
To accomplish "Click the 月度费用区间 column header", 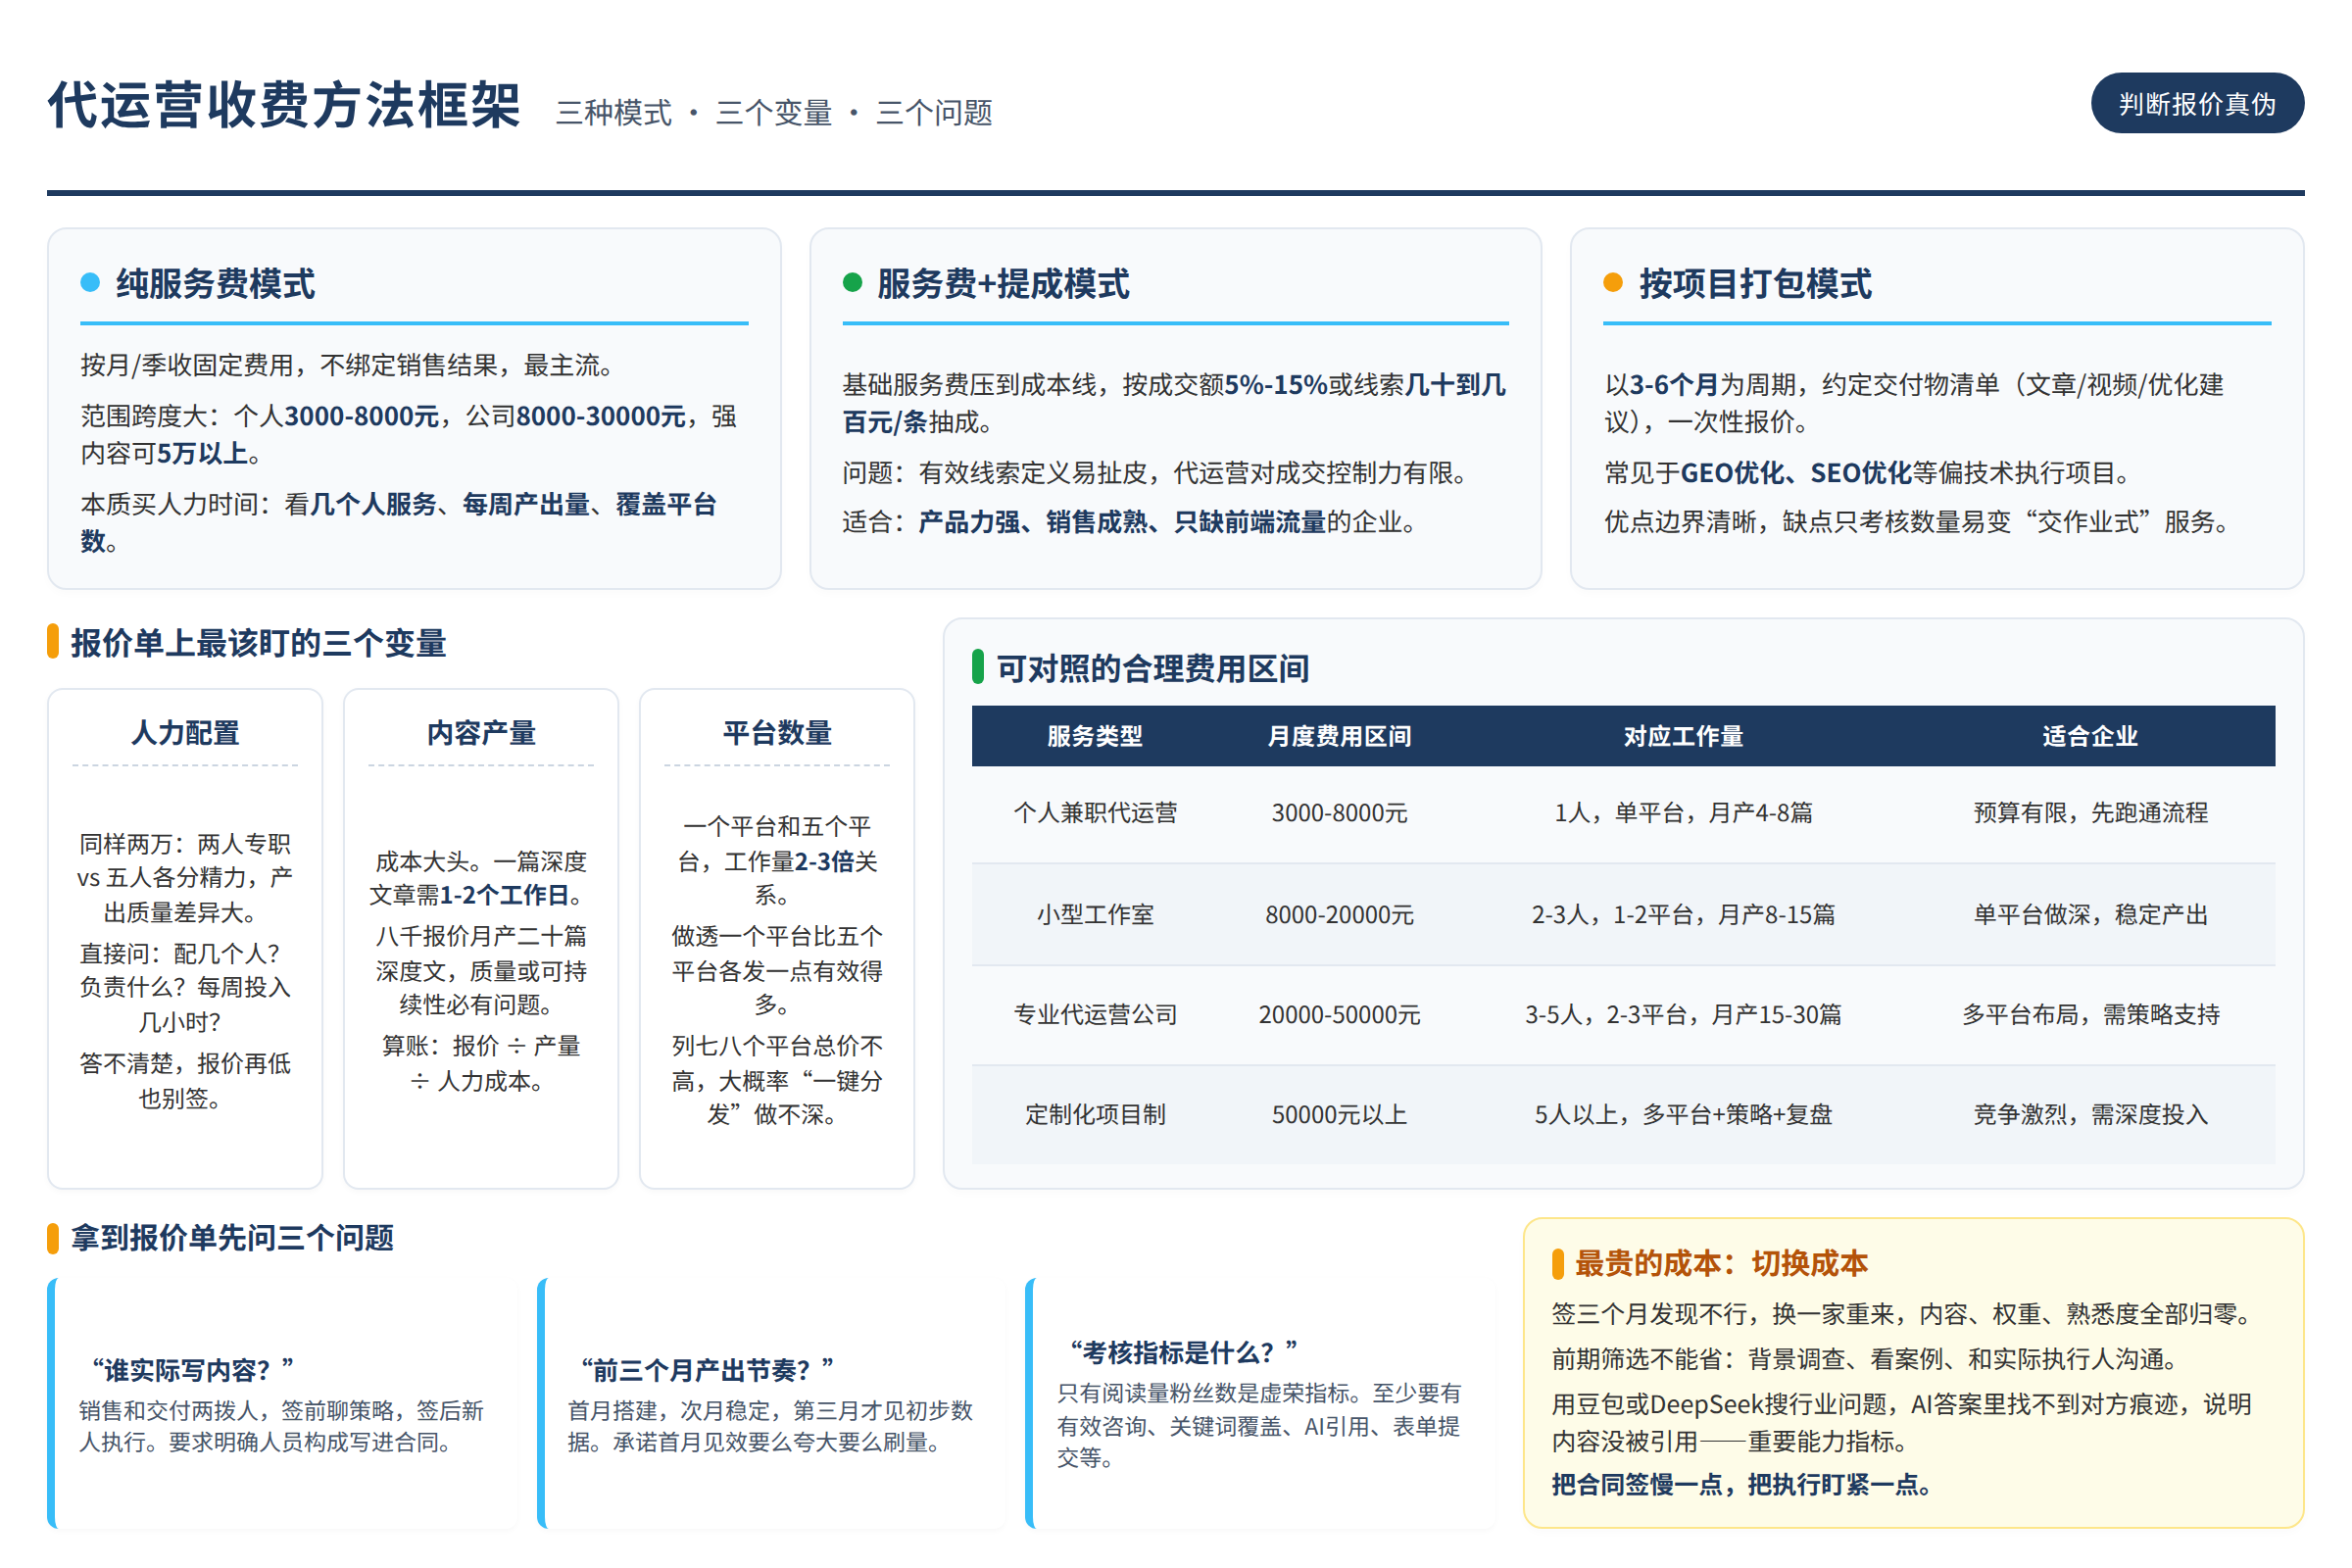I will click(1339, 736).
